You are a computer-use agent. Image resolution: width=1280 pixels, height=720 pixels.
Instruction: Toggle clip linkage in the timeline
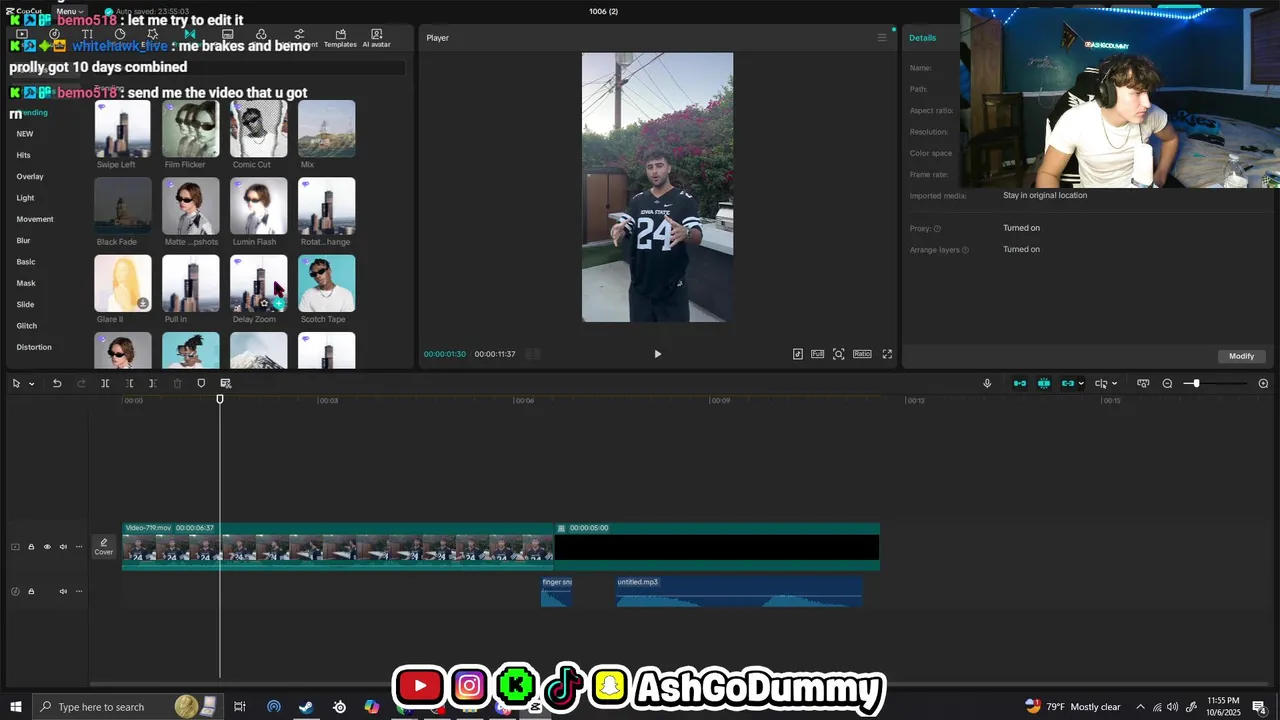1067,384
